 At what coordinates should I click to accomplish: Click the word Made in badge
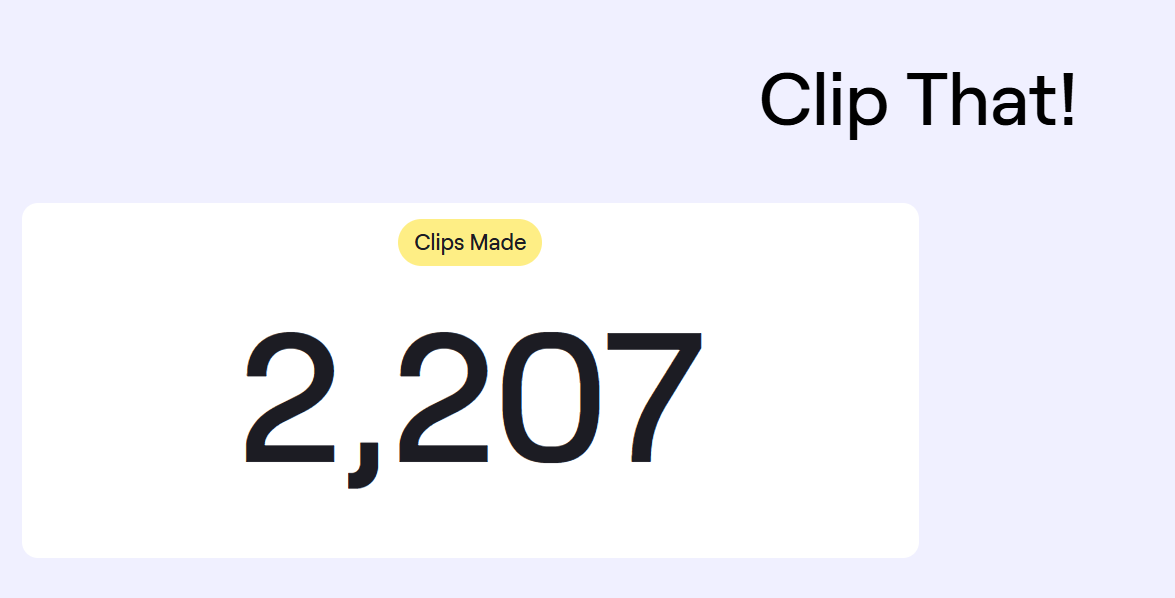click(x=498, y=242)
